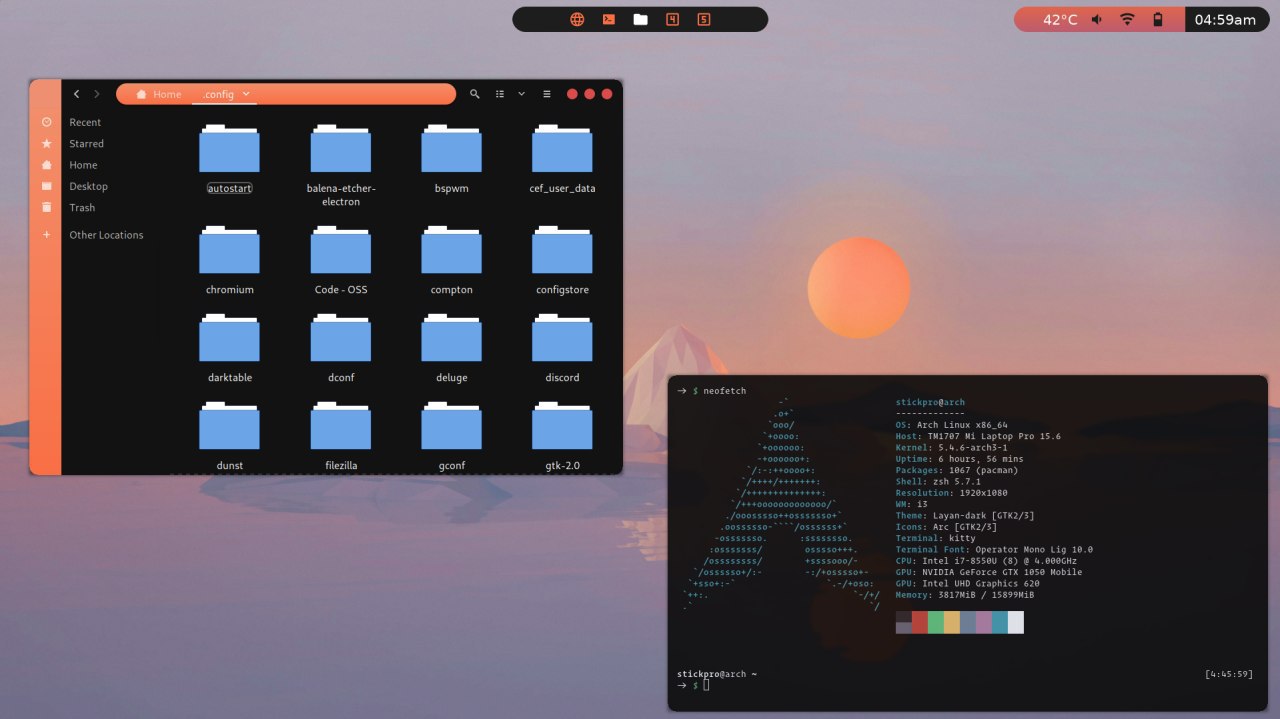Toggle list view in file manager
Screen dimensions: 1280x719
500,94
